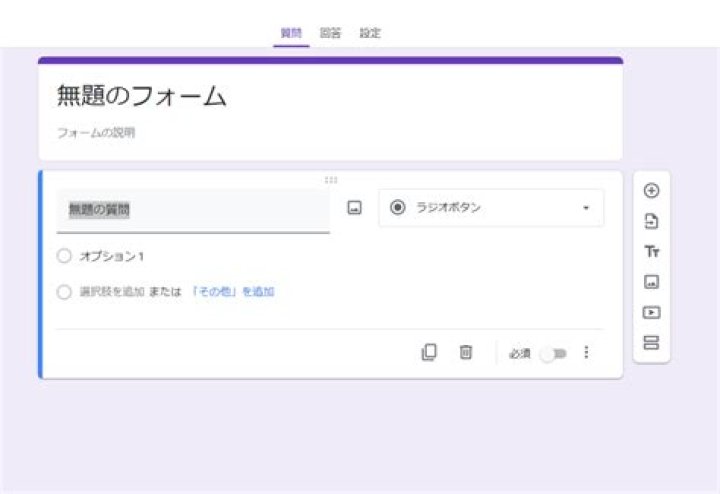
Task: Insert image into the question
Action: [354, 208]
